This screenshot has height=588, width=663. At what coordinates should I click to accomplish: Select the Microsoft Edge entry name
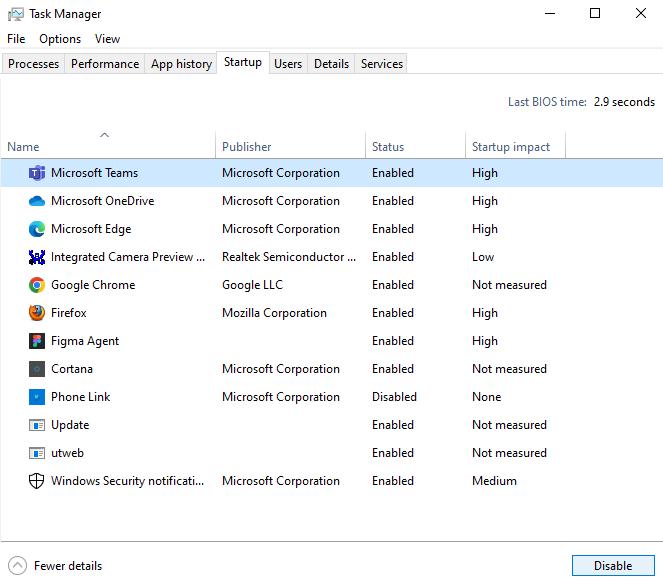91,229
